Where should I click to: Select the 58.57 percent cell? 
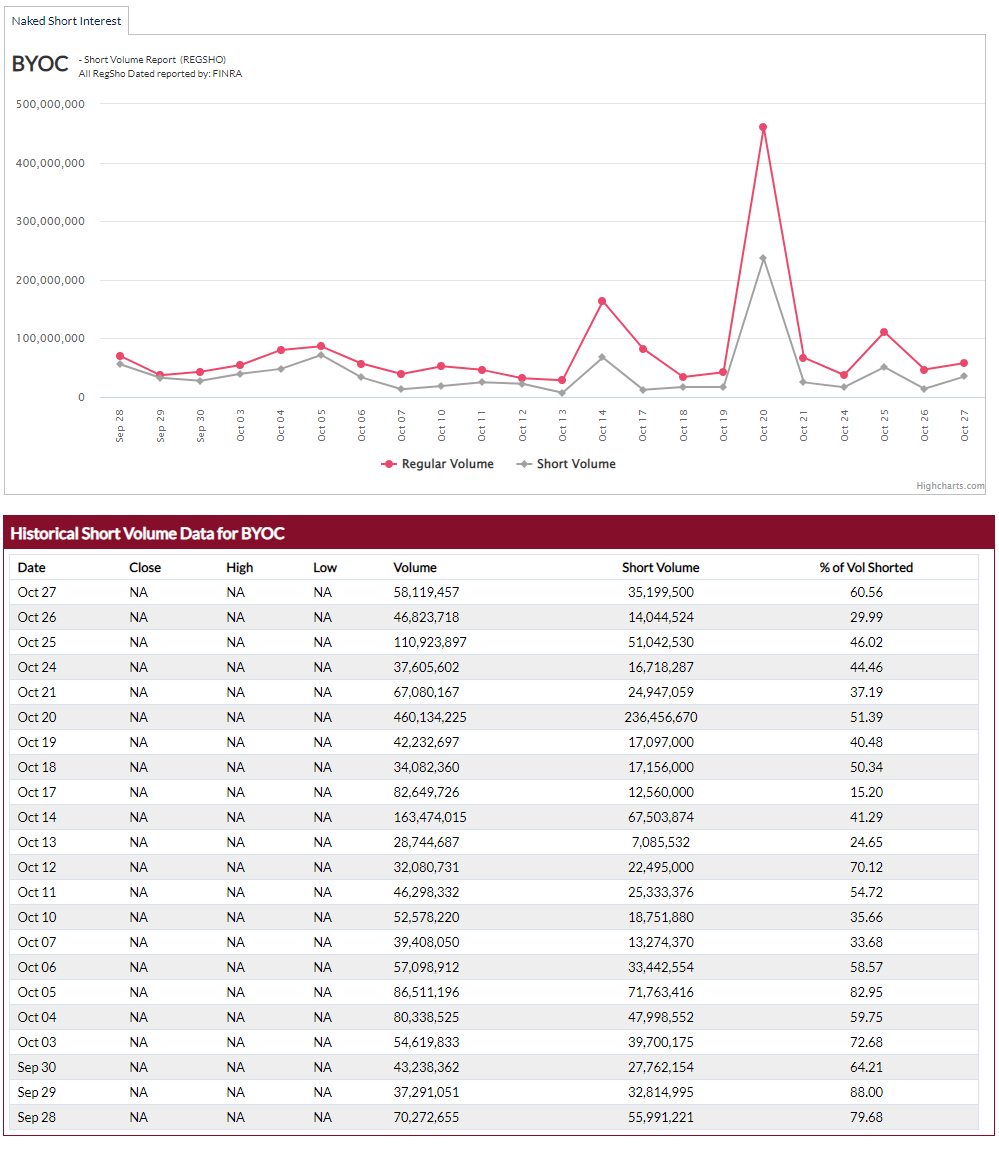[x=866, y=967]
